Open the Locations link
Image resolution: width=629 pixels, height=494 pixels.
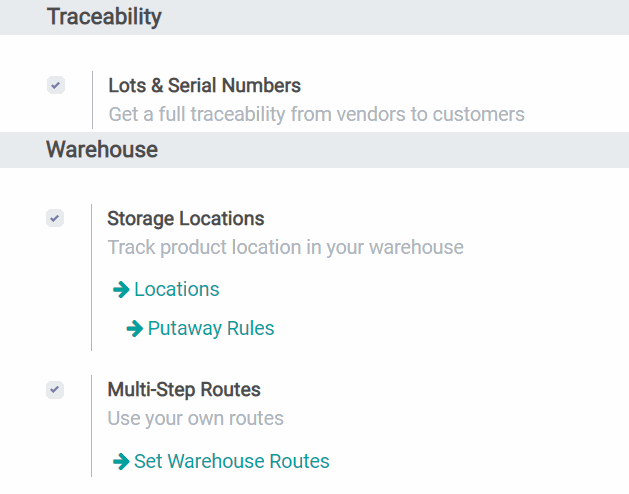tap(176, 290)
